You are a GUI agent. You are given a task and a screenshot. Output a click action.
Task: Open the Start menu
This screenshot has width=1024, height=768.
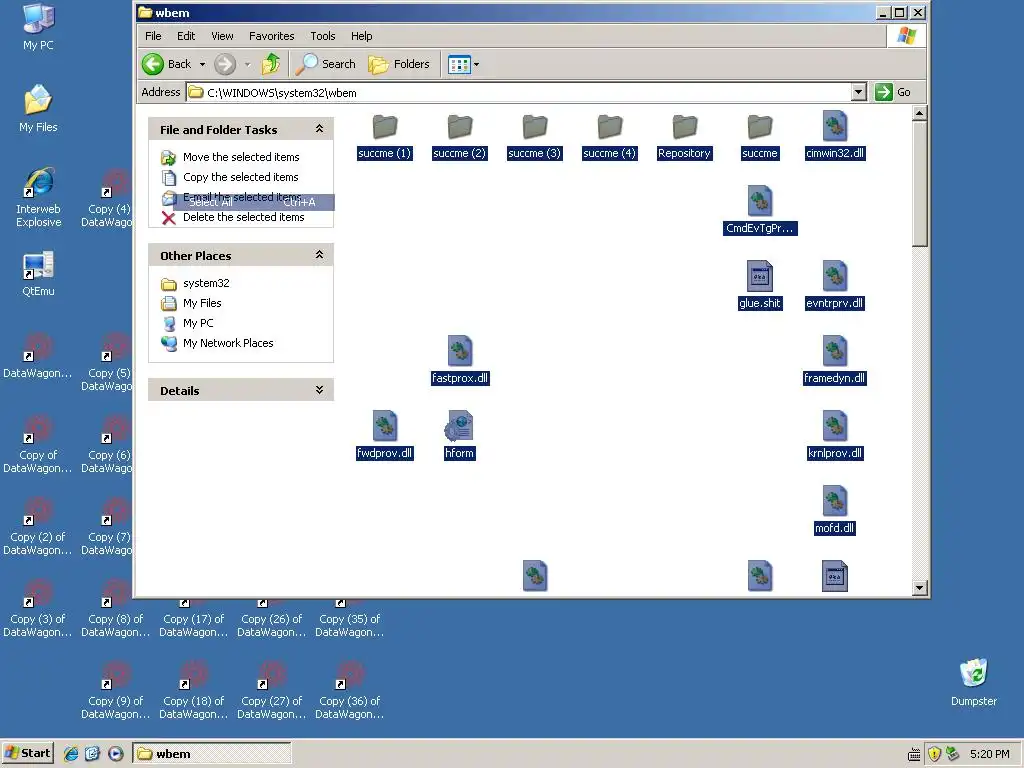pyautogui.click(x=27, y=753)
